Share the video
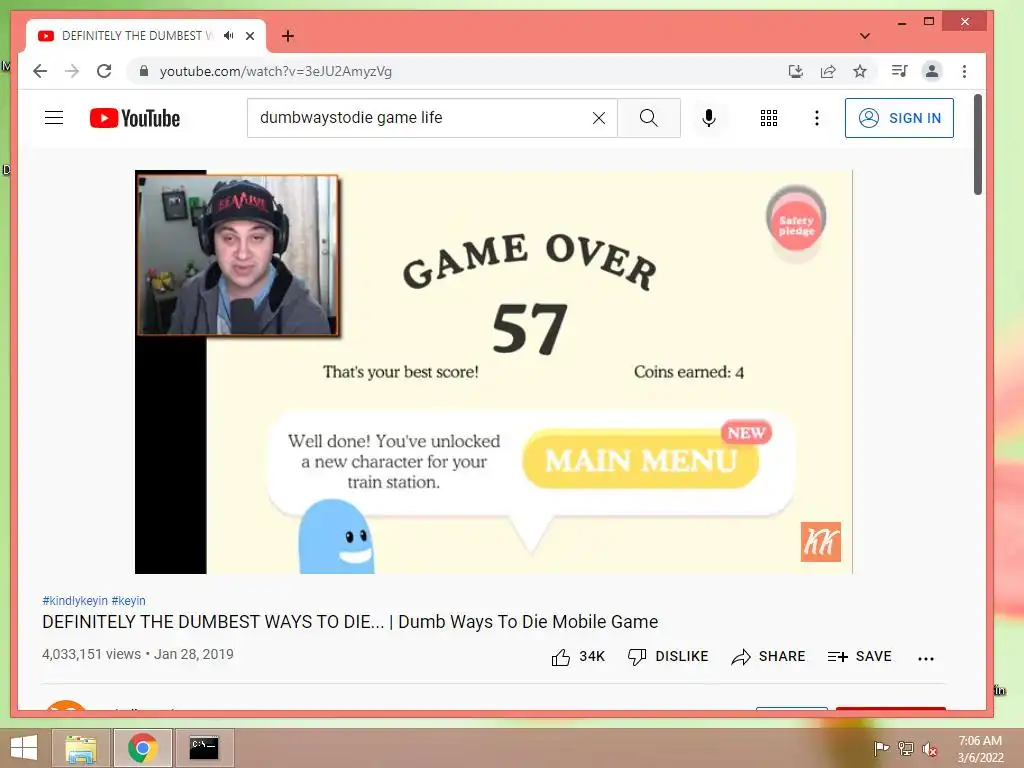 [768, 656]
